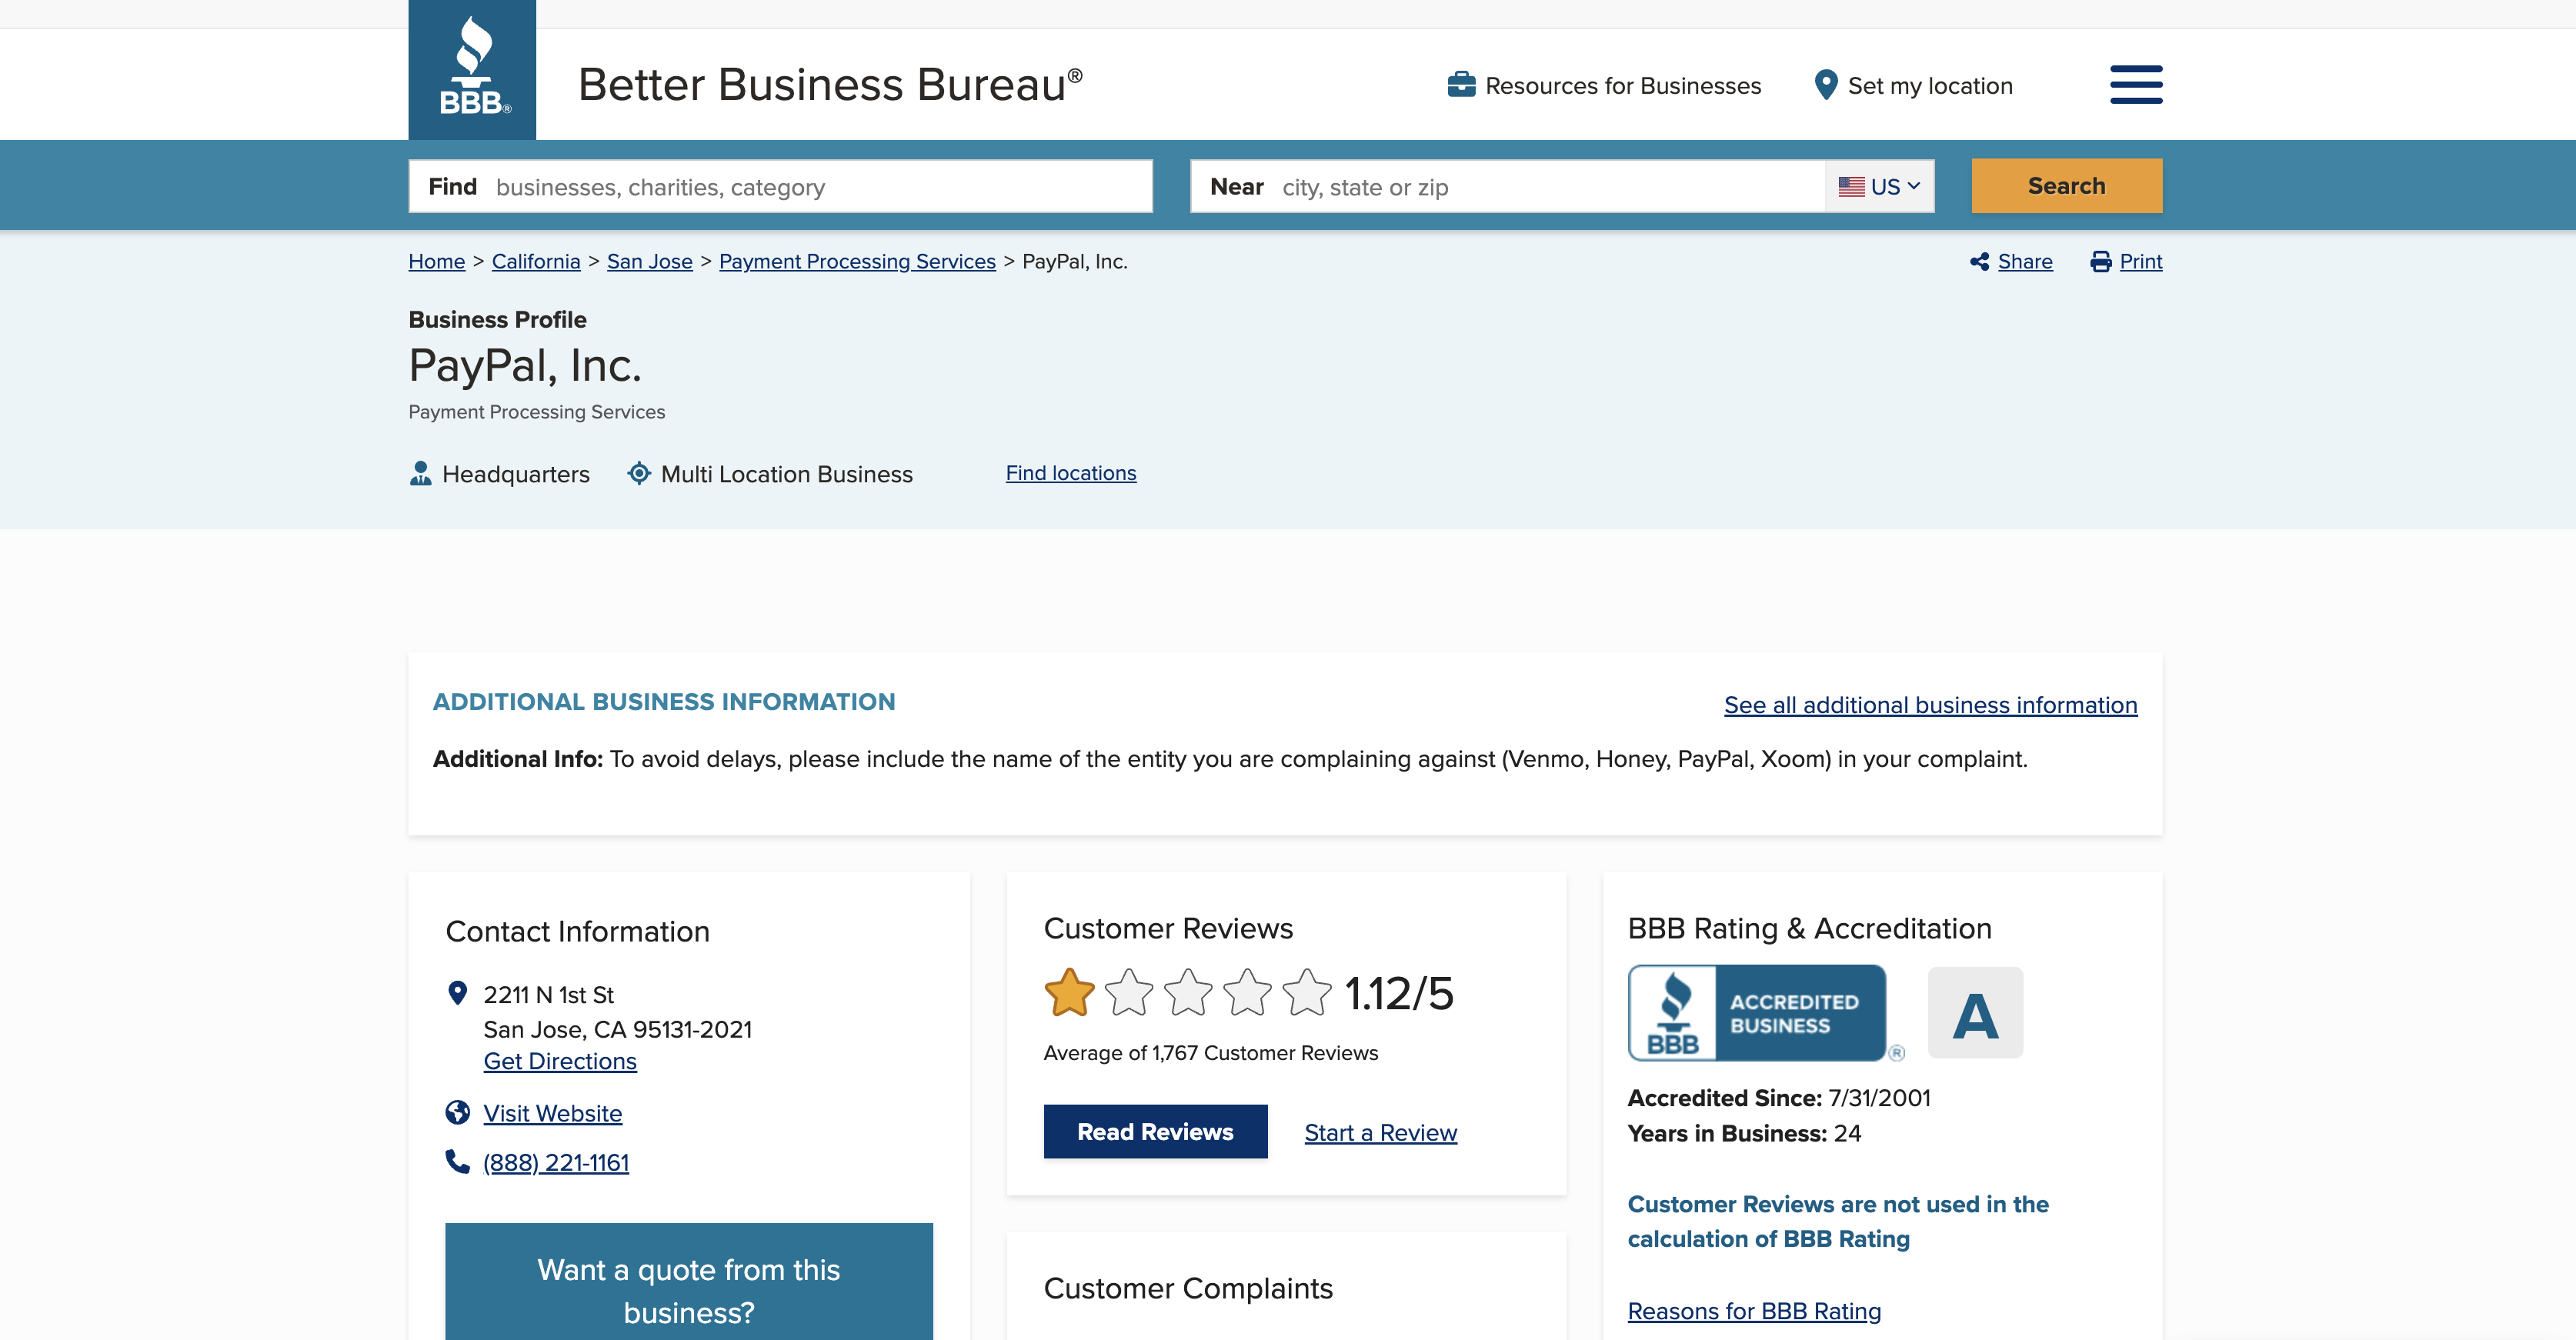Click the printer icon
The width and height of the screenshot is (2576, 1340).
coord(2101,262)
